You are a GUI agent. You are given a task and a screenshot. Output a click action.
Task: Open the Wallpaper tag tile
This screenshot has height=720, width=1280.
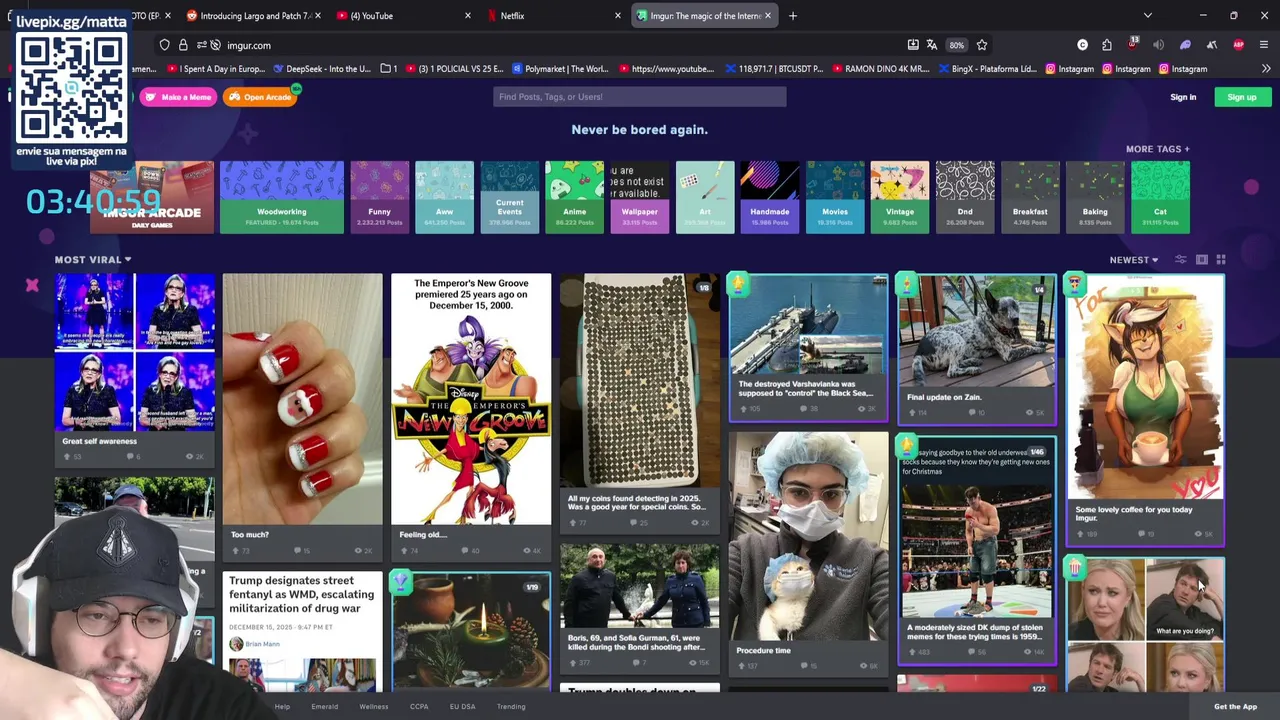[640, 197]
